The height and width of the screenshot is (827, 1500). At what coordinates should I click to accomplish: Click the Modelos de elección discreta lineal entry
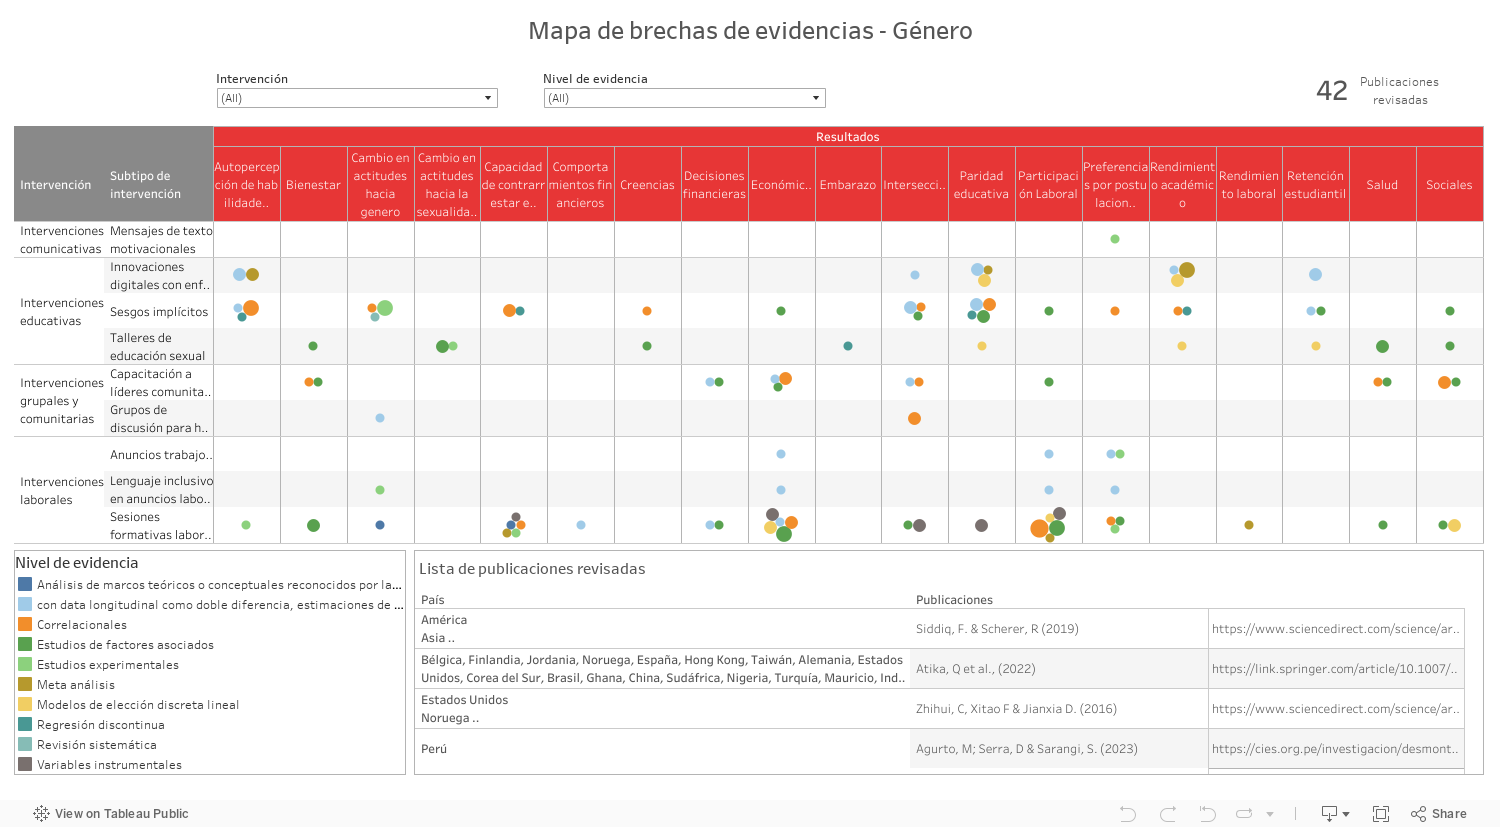click(x=138, y=705)
